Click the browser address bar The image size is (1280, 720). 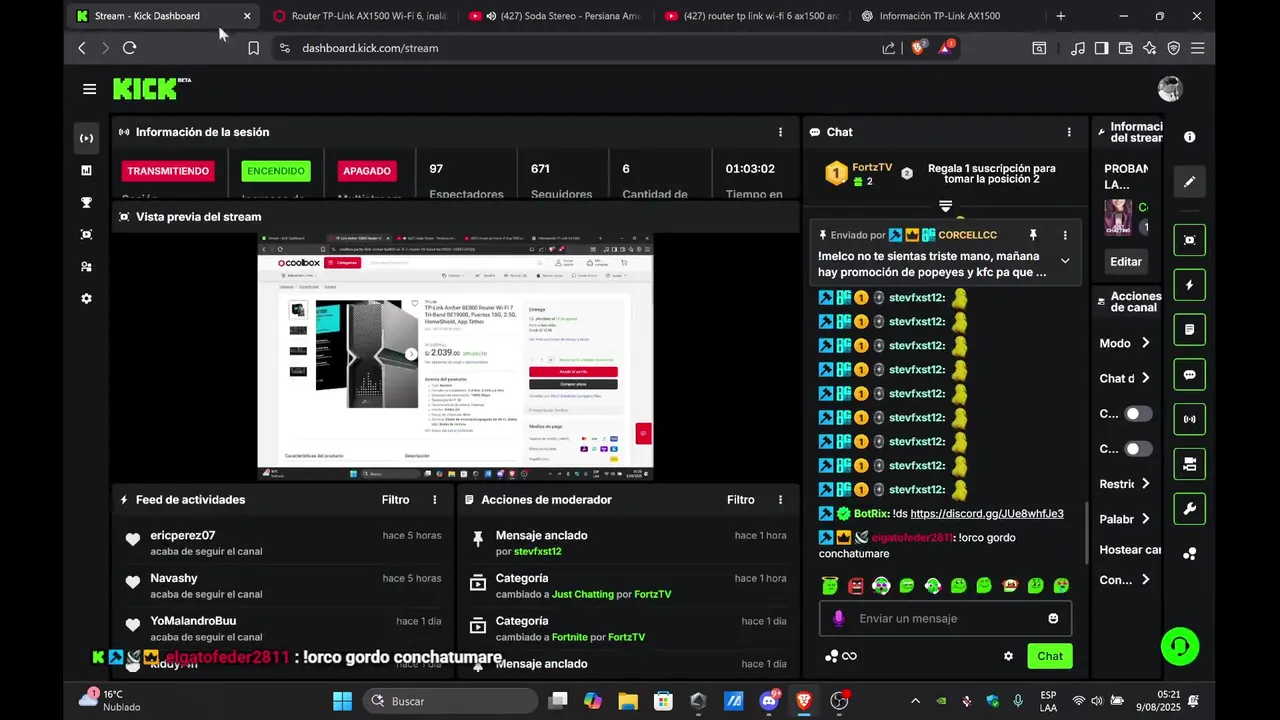coord(580,48)
